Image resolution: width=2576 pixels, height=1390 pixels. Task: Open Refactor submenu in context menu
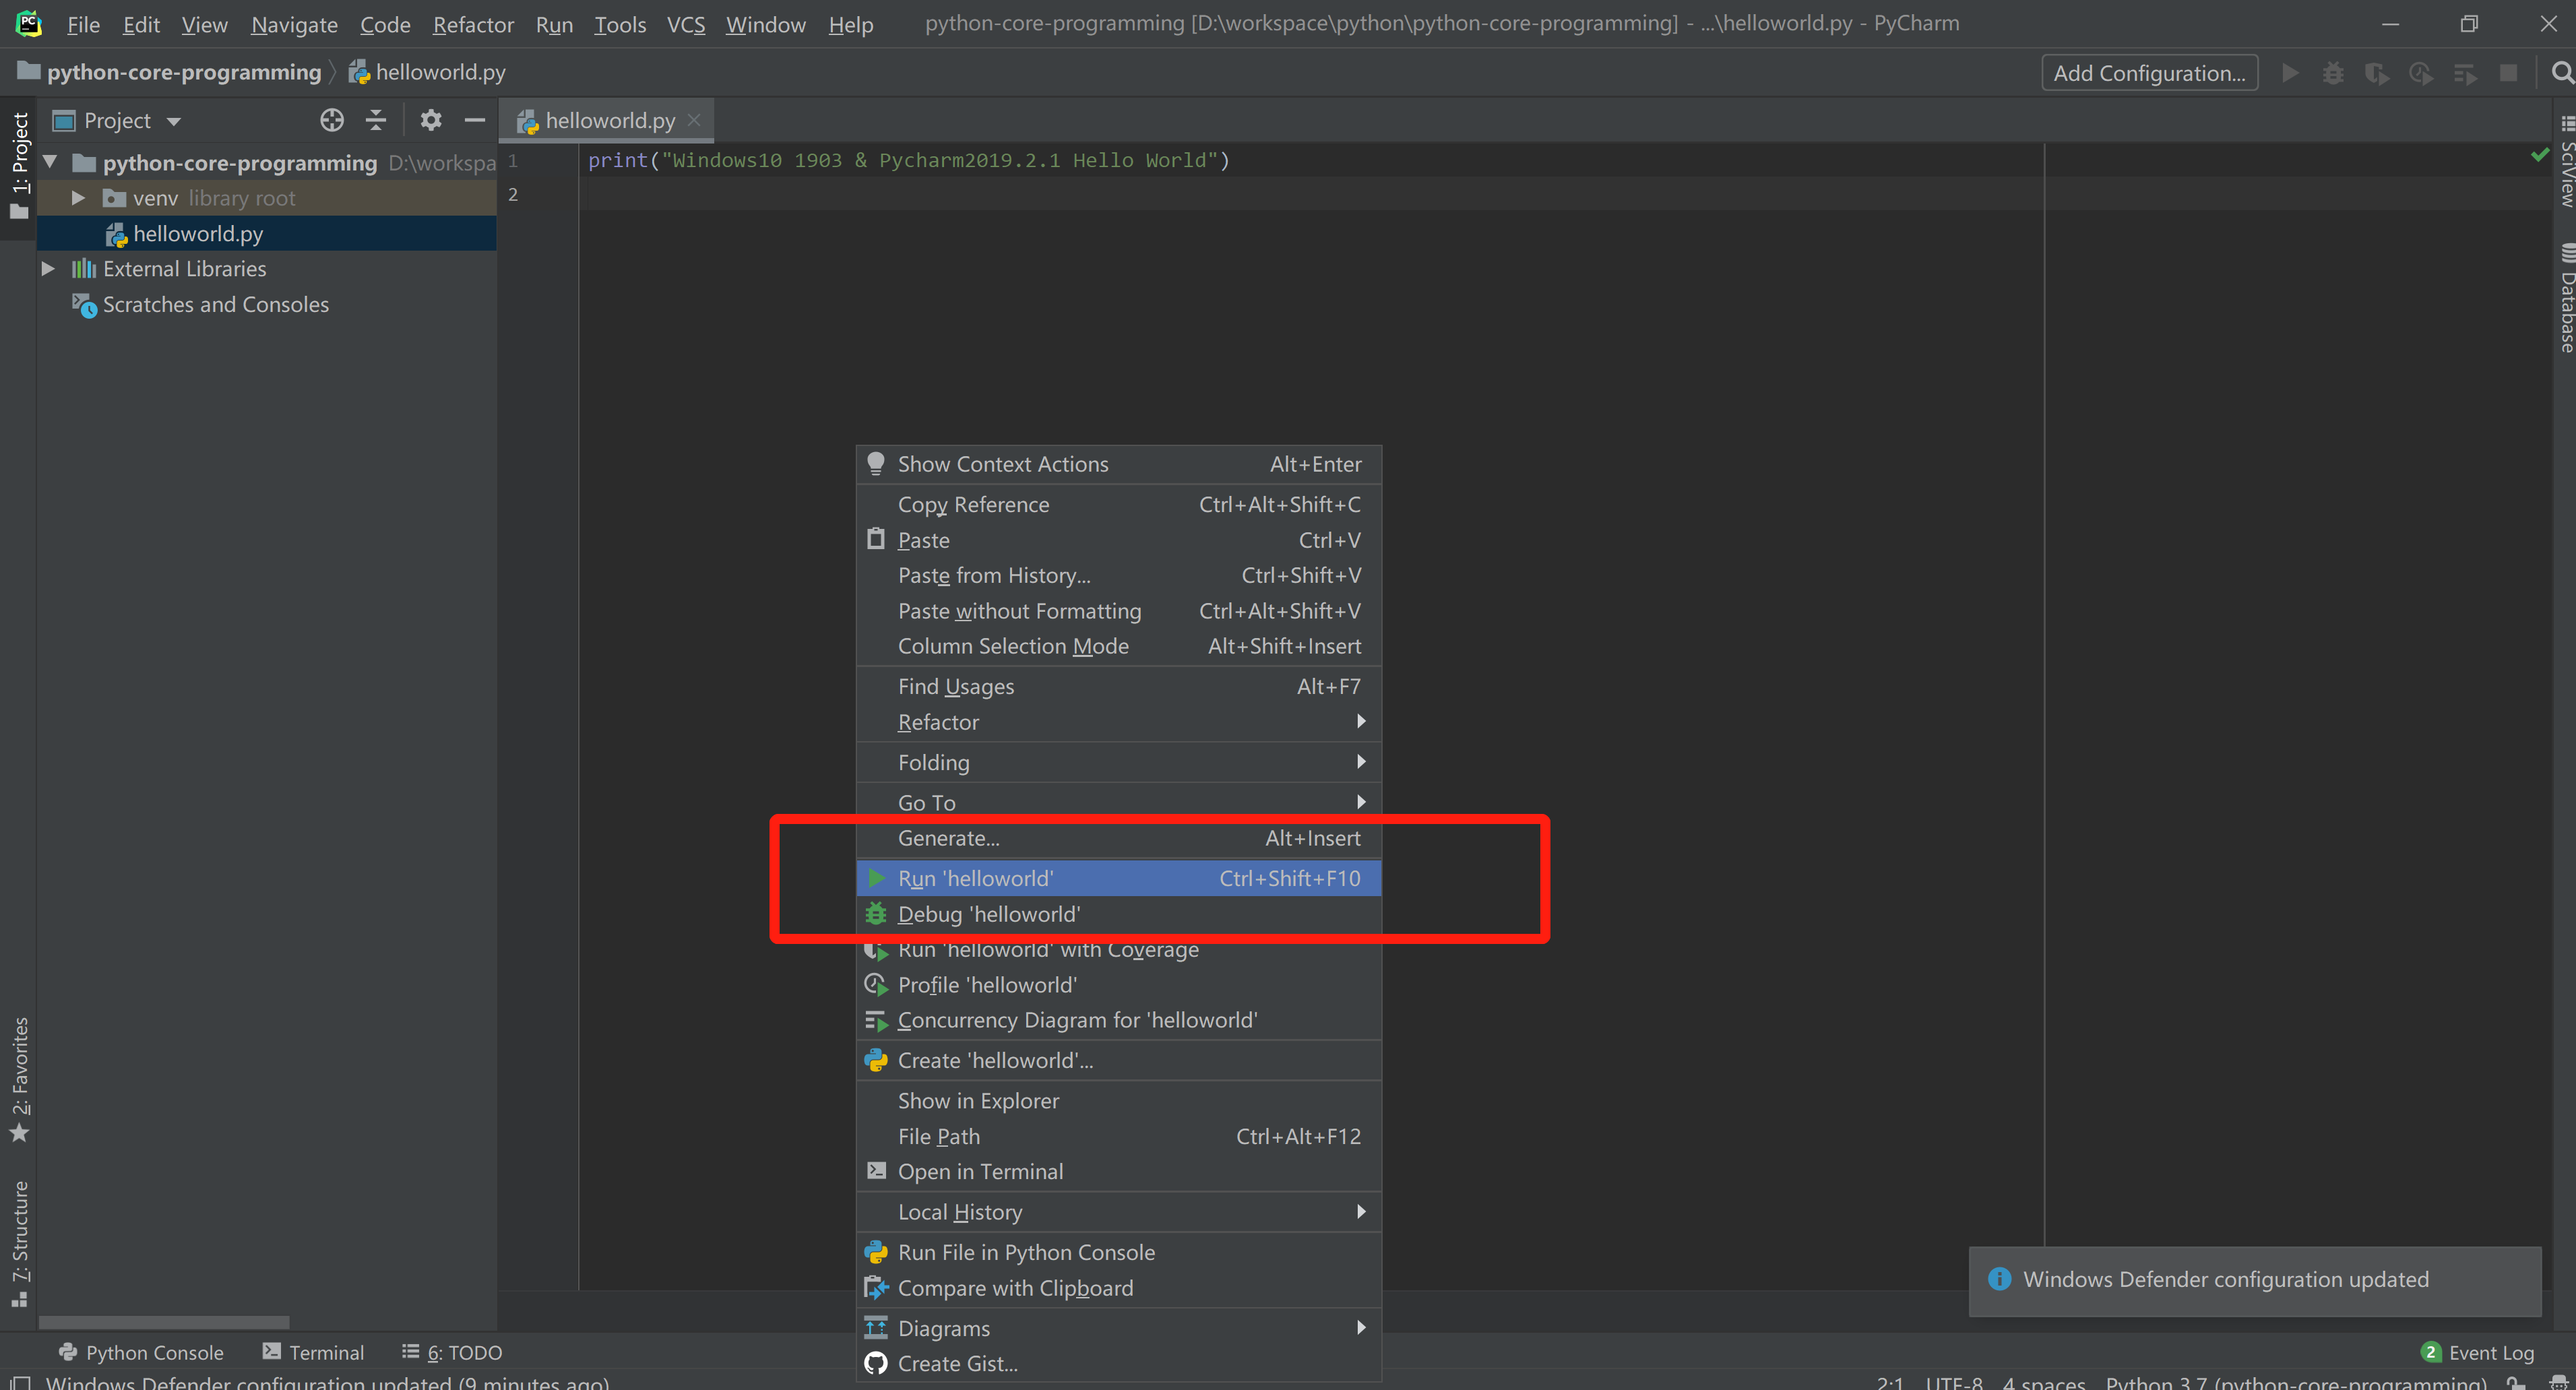pos(1118,722)
